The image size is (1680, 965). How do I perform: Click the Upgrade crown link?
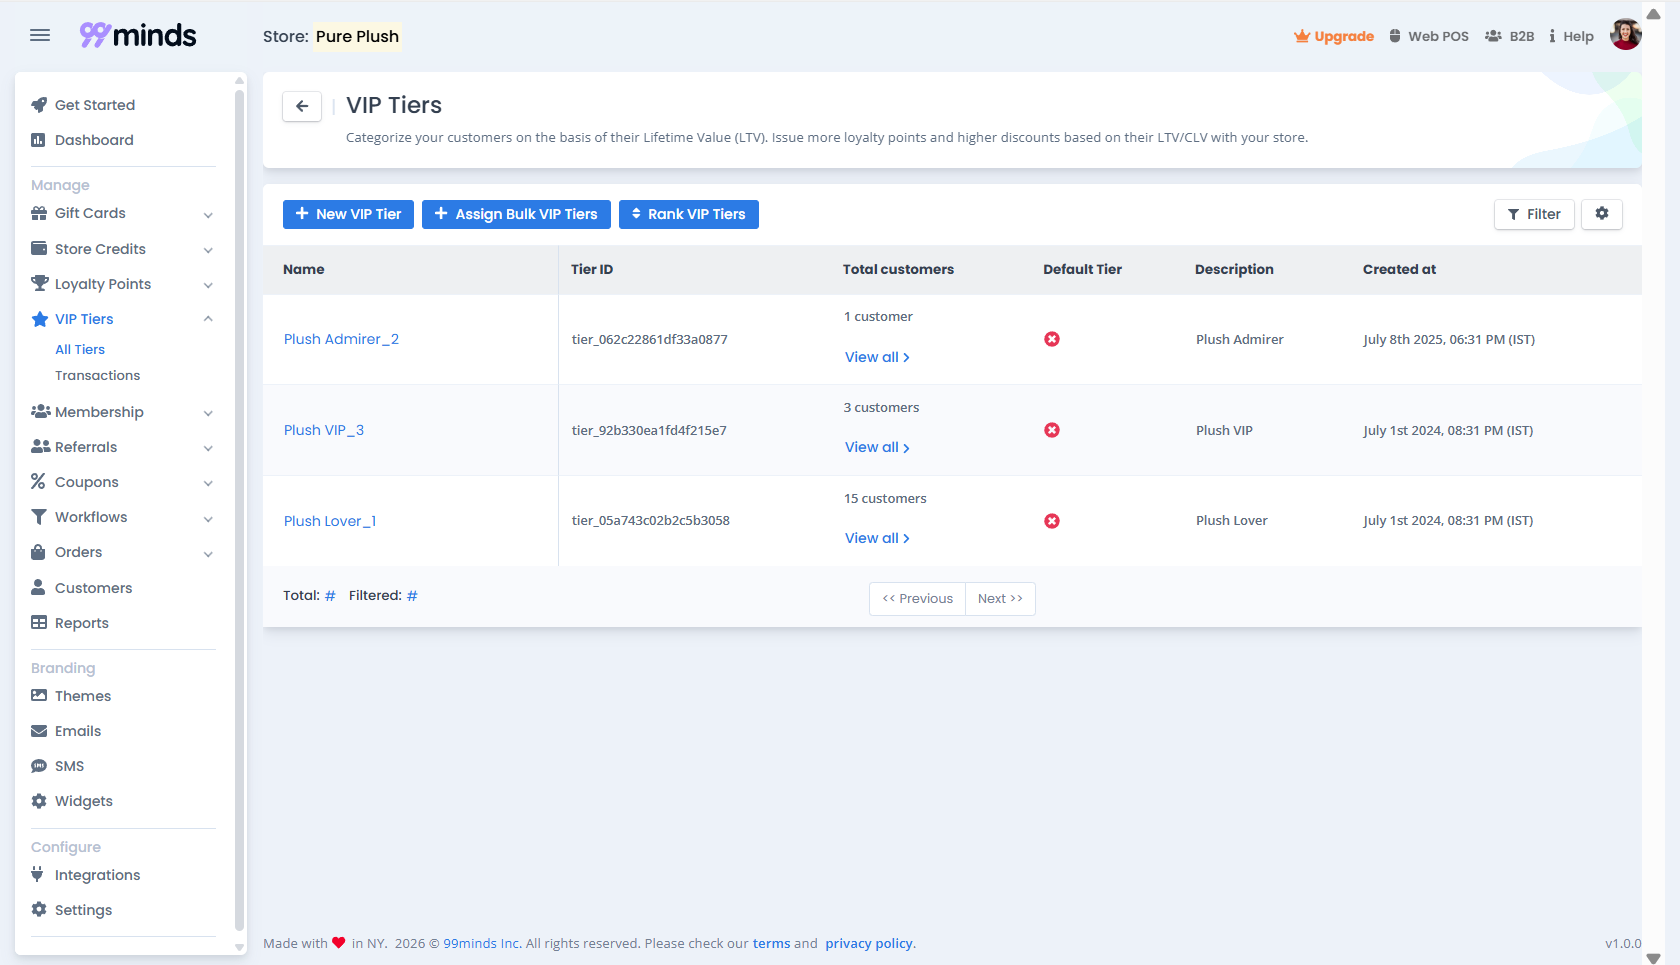[1334, 36]
